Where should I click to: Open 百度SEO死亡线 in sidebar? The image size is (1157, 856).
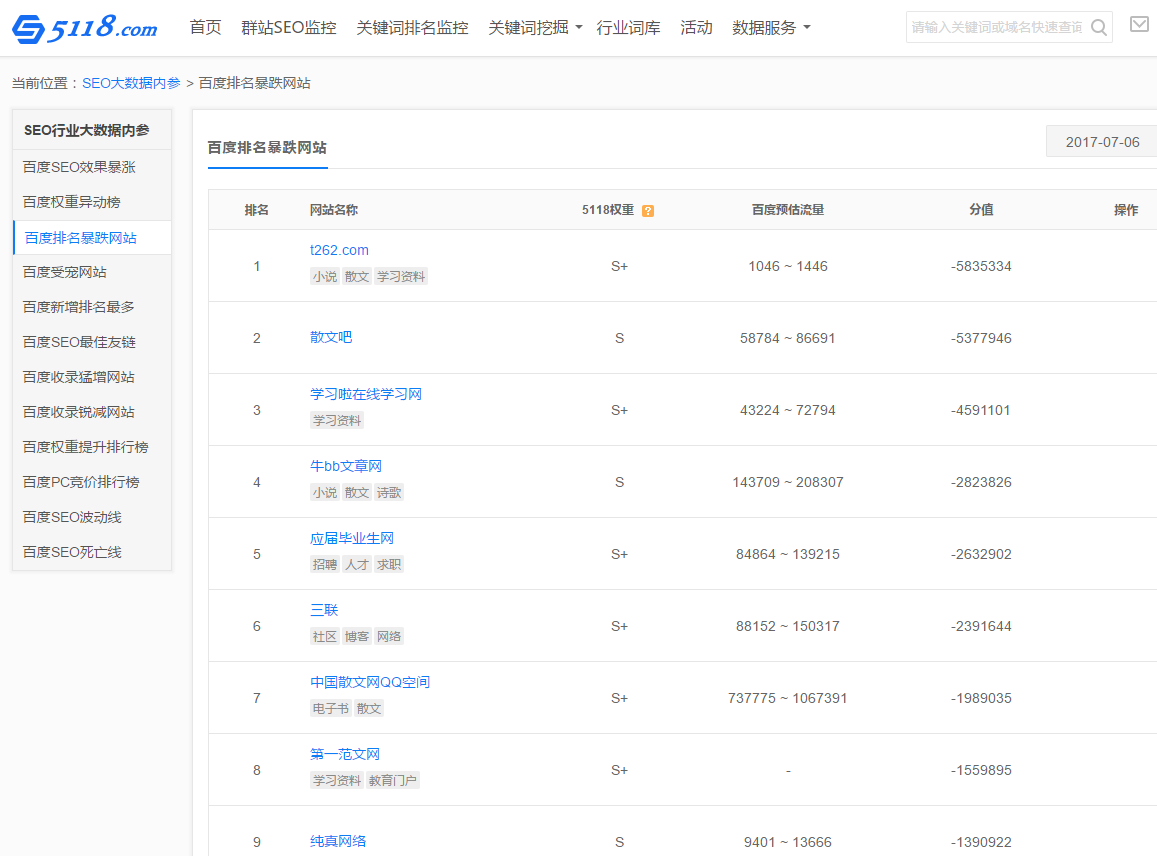pyautogui.click(x=72, y=552)
